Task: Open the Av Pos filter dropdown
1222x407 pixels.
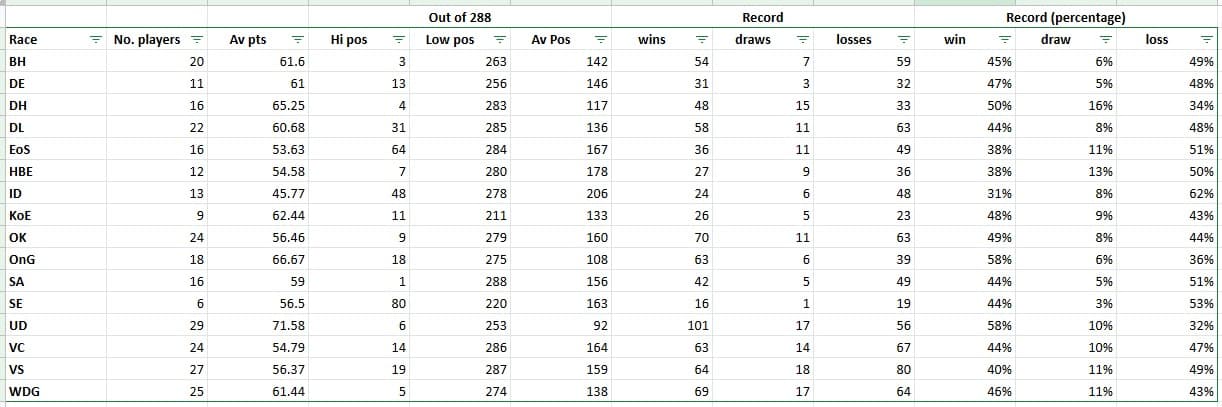Action: (601, 40)
